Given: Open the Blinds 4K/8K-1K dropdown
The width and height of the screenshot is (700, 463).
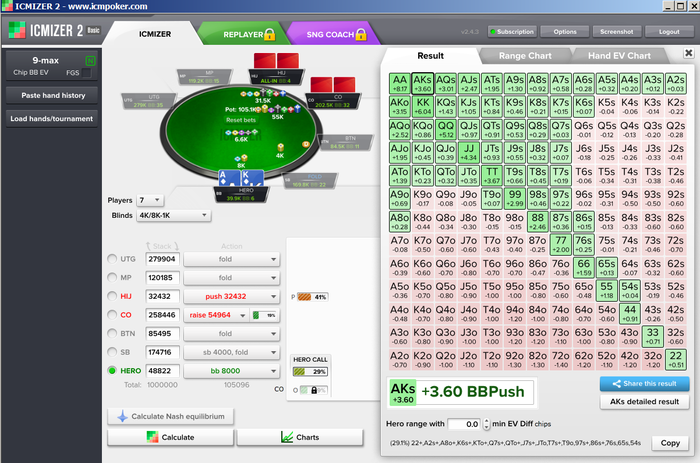Looking at the screenshot, I should pyautogui.click(x=173, y=215).
